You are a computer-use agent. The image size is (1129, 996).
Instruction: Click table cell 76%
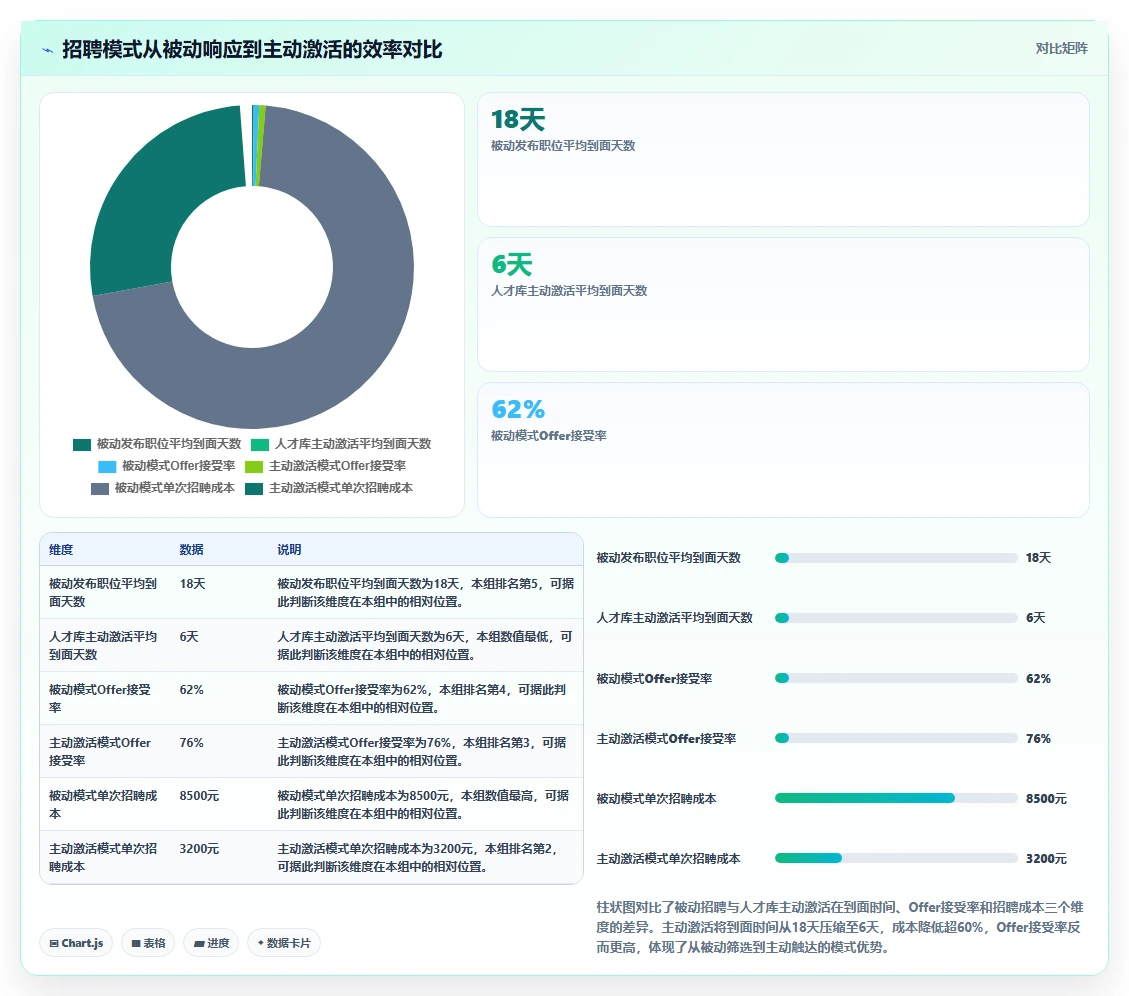[192, 742]
